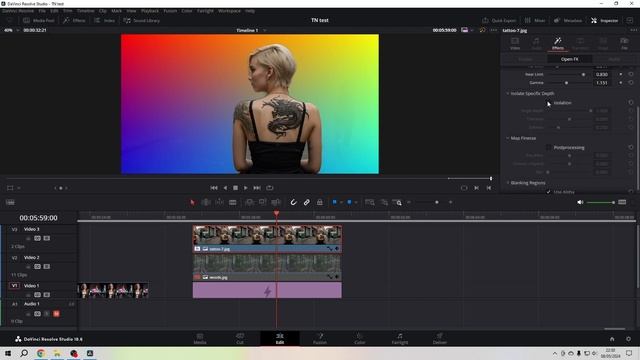
Task: Toggle the Use Alpha checkbox
Action: point(549,192)
